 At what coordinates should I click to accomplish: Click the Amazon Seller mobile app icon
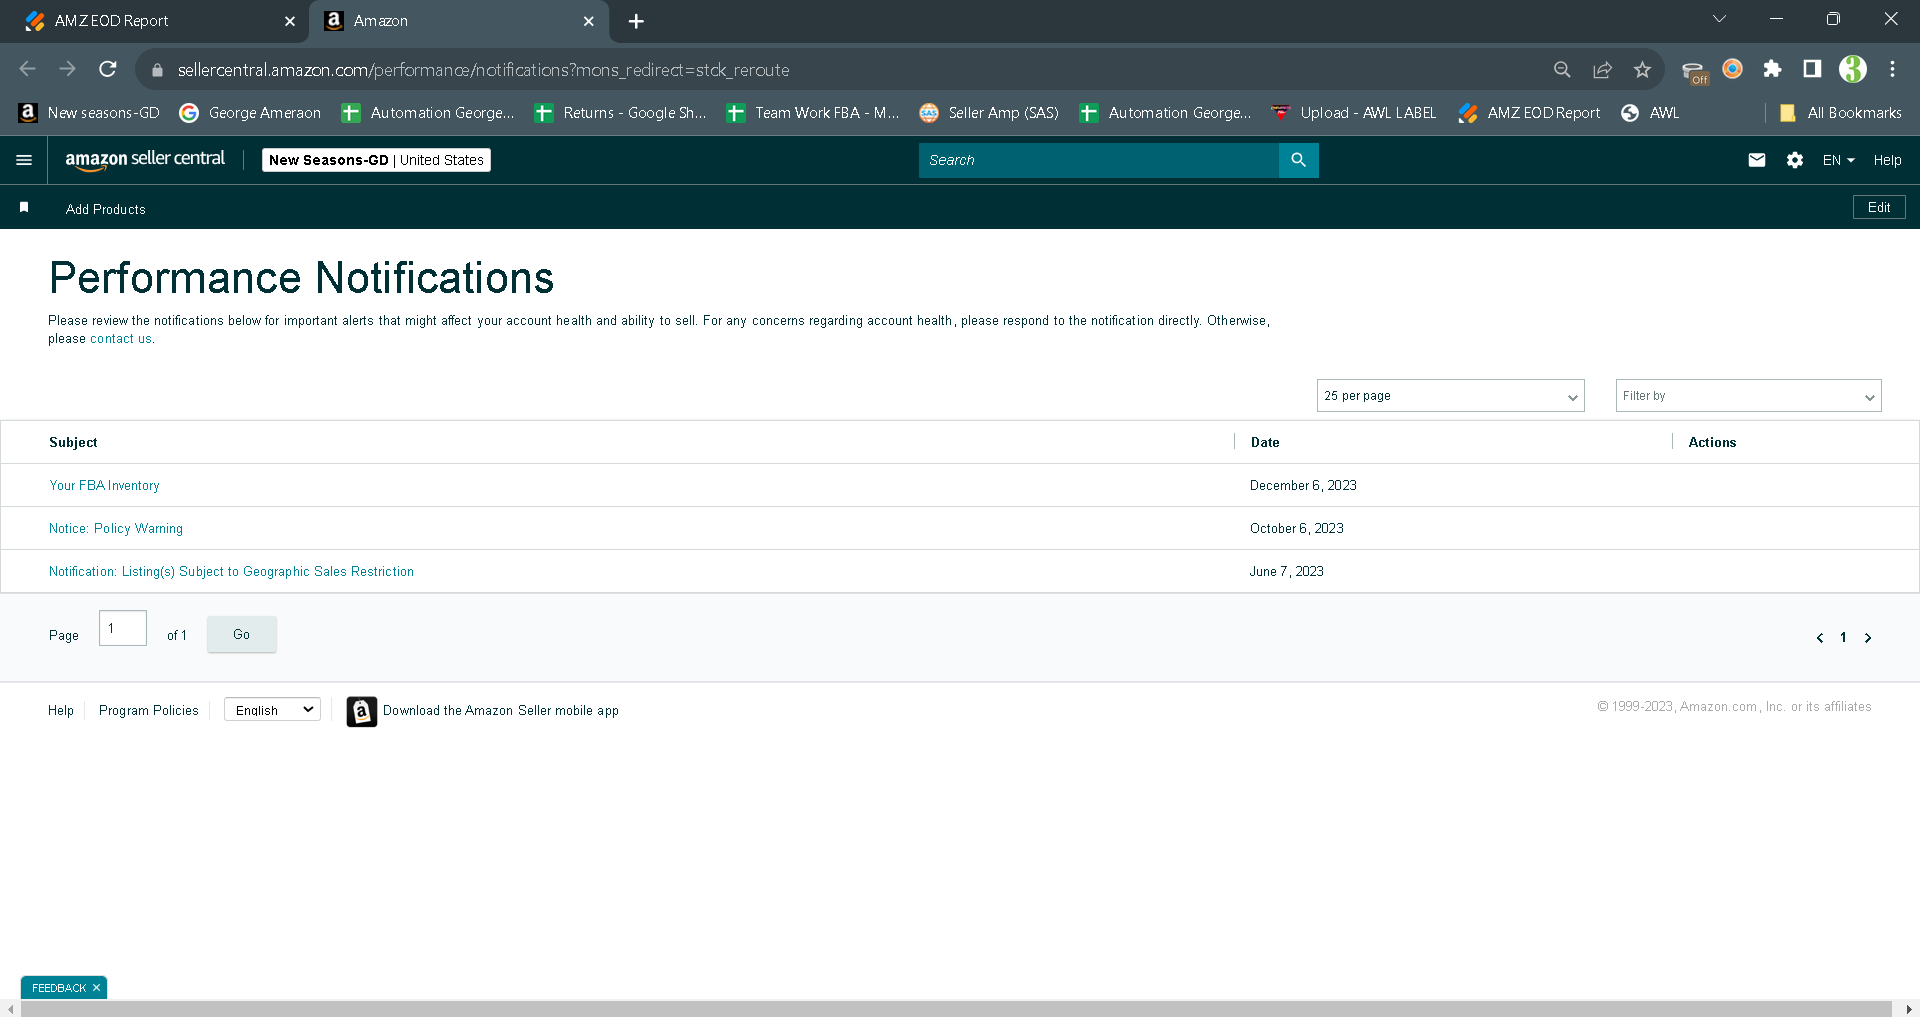point(362,711)
